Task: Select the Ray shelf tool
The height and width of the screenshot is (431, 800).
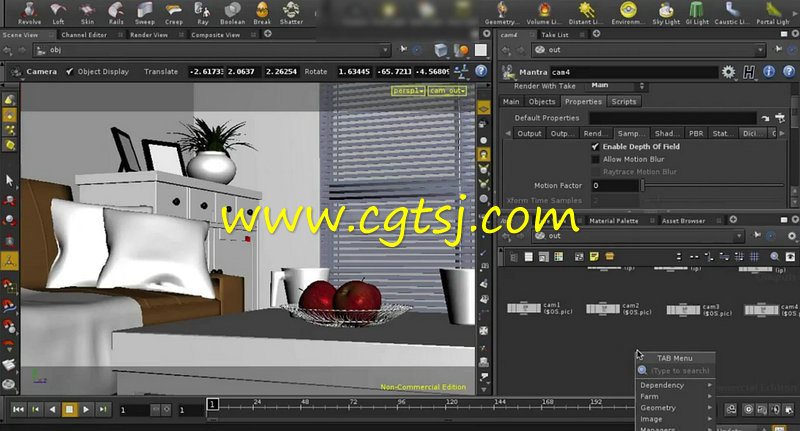Action: click(203, 13)
